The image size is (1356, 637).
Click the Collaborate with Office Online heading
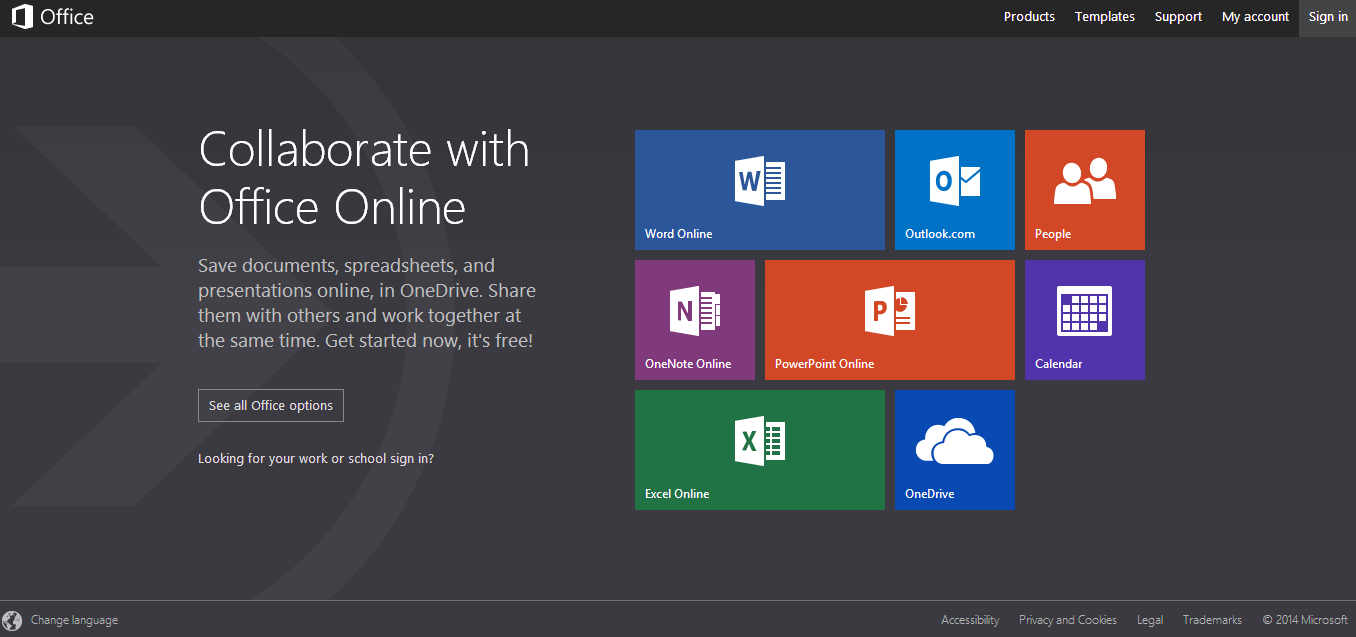click(364, 178)
